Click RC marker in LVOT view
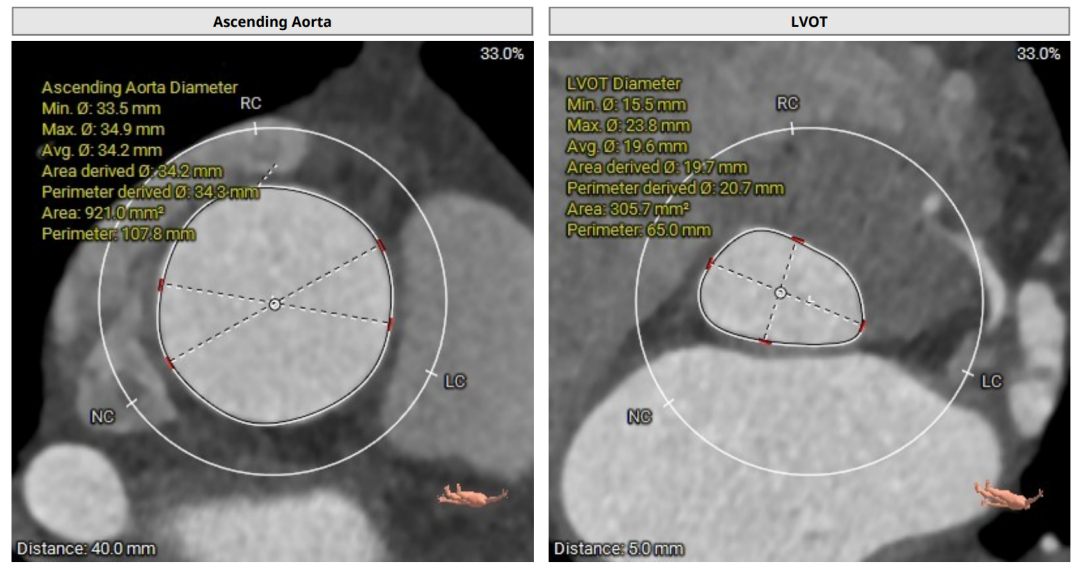Screen dimensions: 1080x571 [x=787, y=103]
